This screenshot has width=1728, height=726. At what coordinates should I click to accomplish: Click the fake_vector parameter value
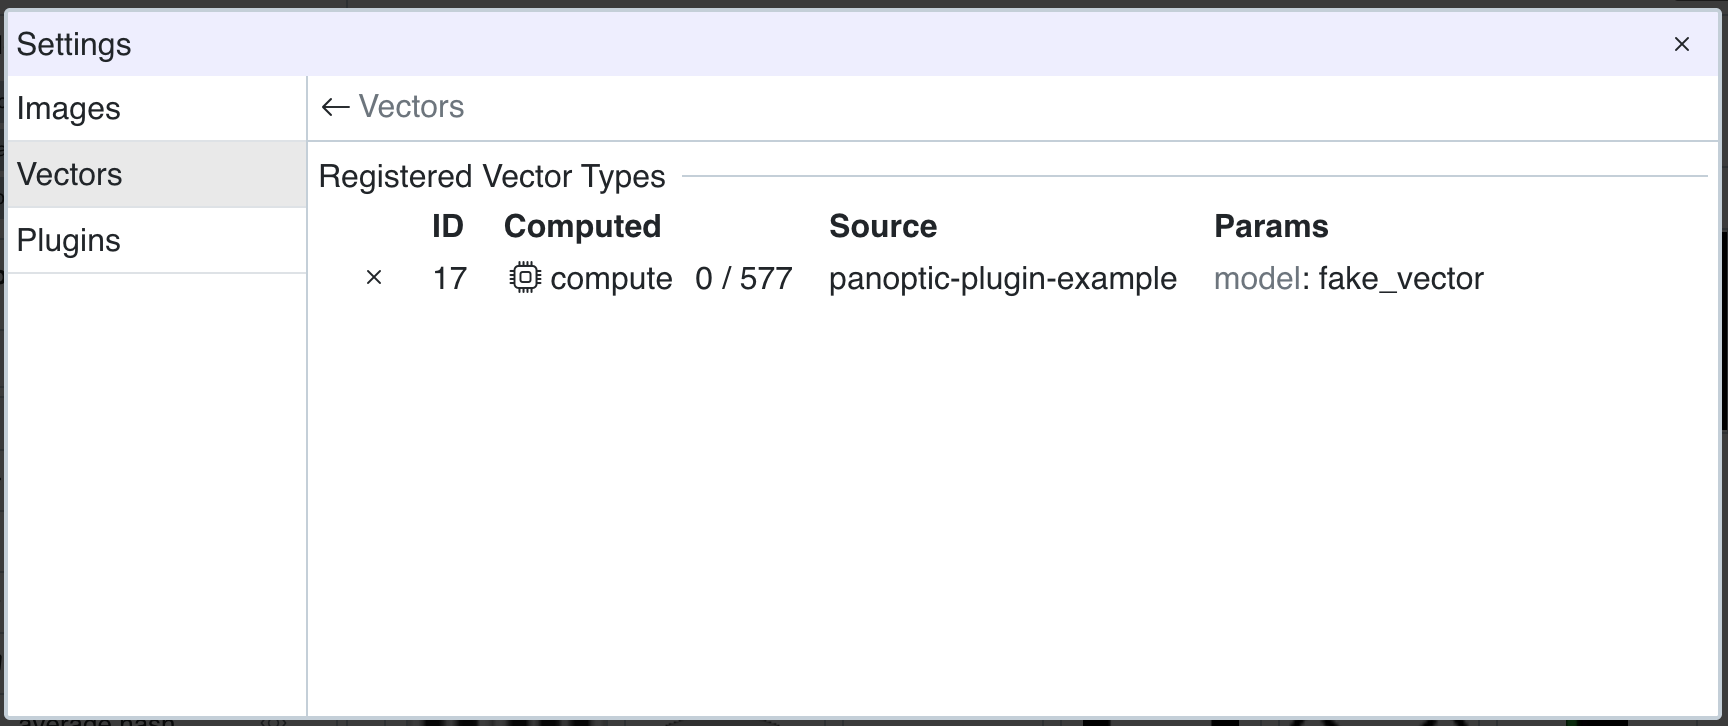click(x=1401, y=278)
